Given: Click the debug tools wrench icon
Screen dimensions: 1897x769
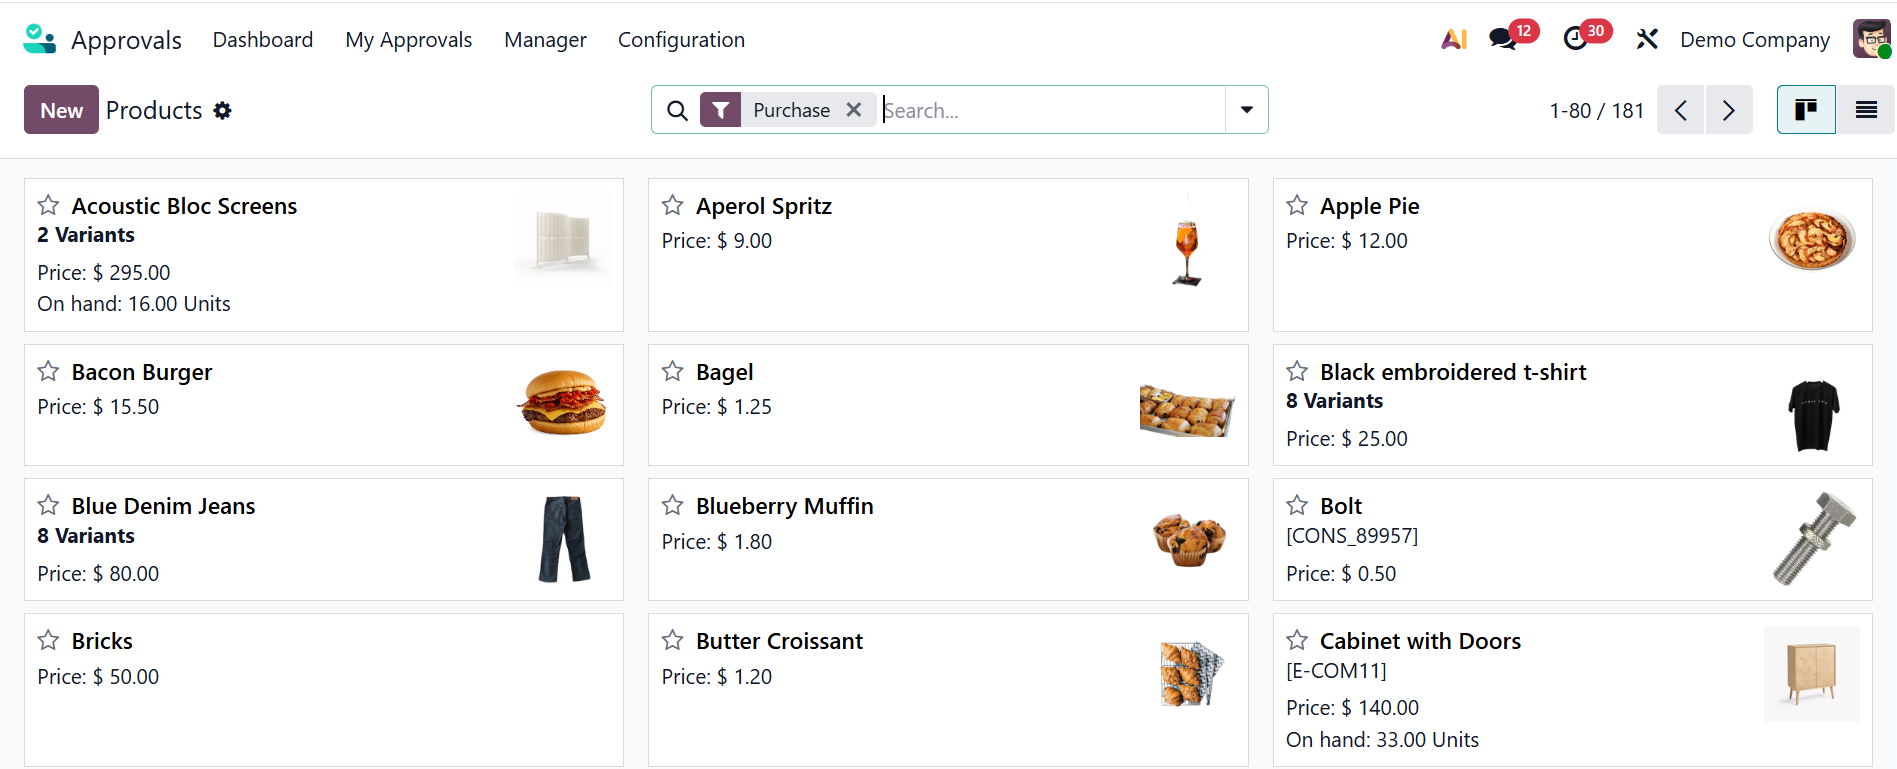Looking at the screenshot, I should (x=1647, y=39).
